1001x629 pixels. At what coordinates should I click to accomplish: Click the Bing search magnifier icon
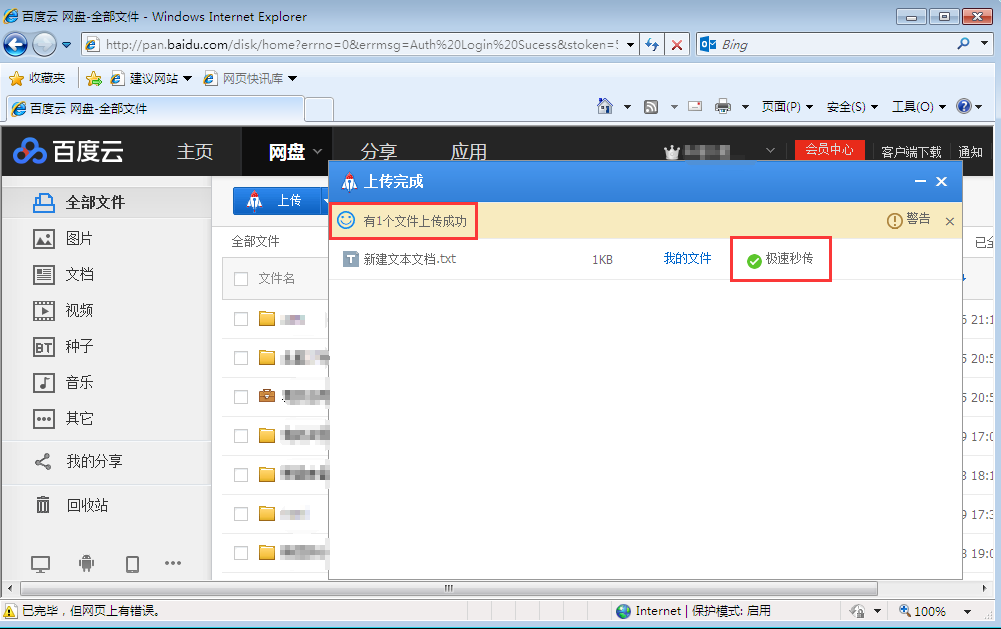point(963,44)
